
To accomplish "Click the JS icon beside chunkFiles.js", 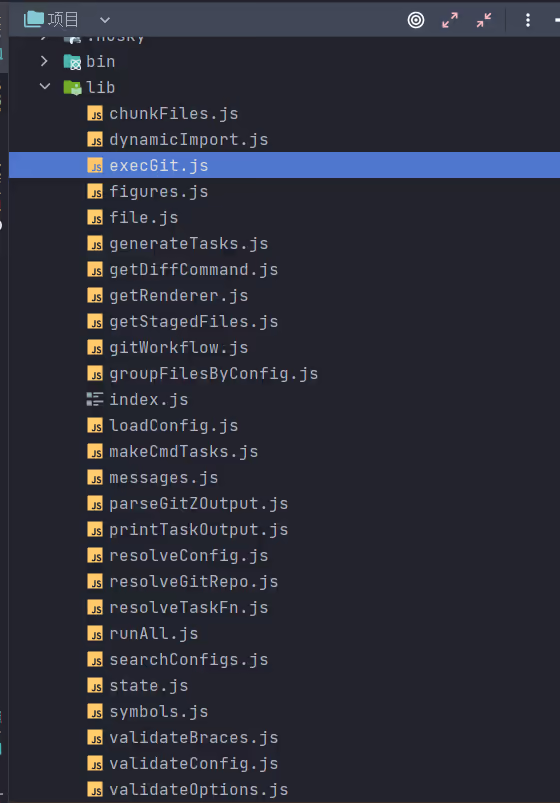I will 95,114.
